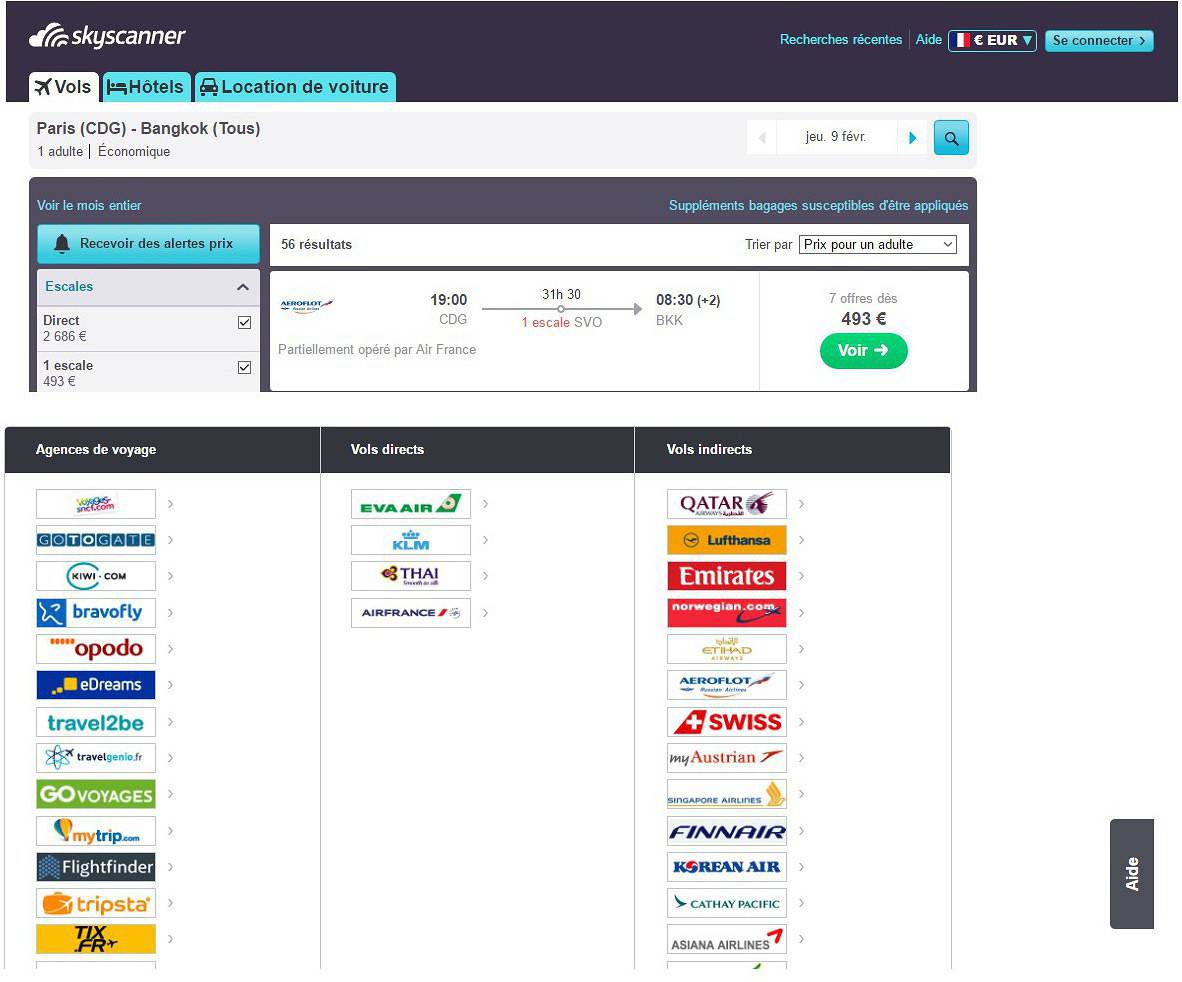
Task: Open the EUR currency selector
Action: tap(991, 40)
